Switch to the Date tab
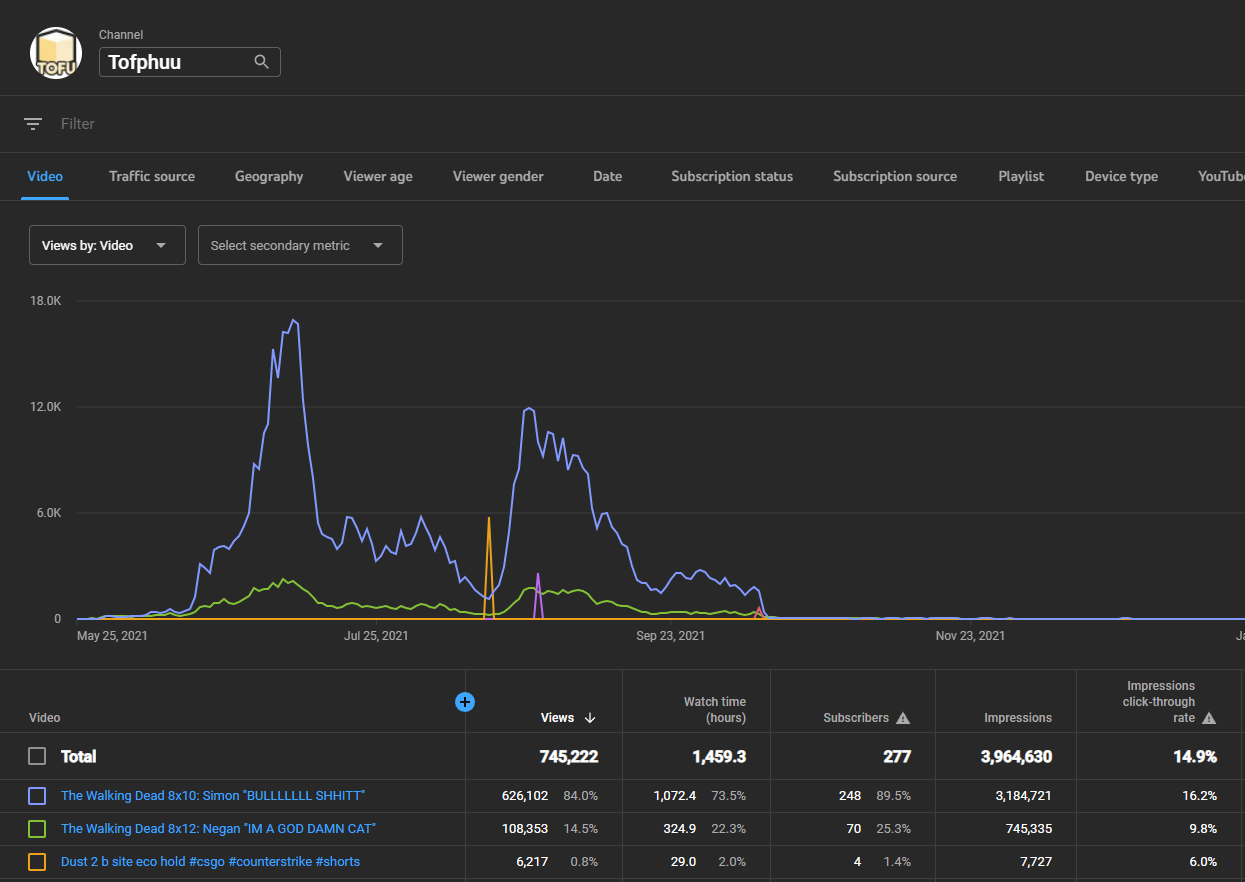The image size is (1245, 882). (607, 176)
